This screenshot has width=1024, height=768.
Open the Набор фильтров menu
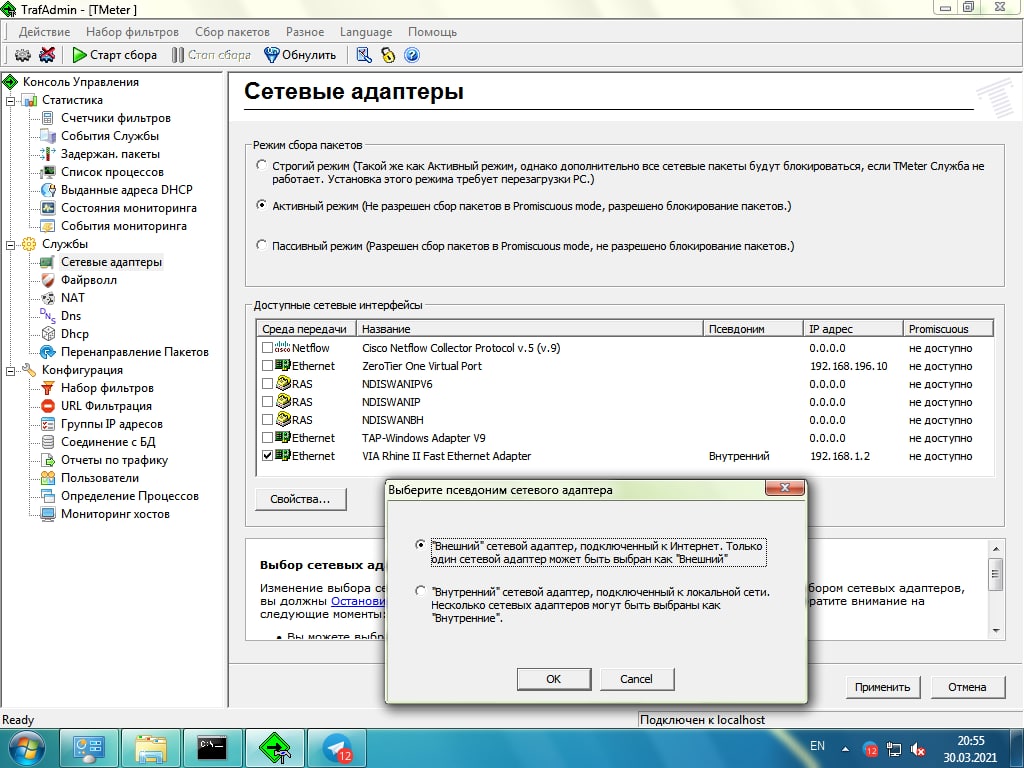tap(132, 31)
